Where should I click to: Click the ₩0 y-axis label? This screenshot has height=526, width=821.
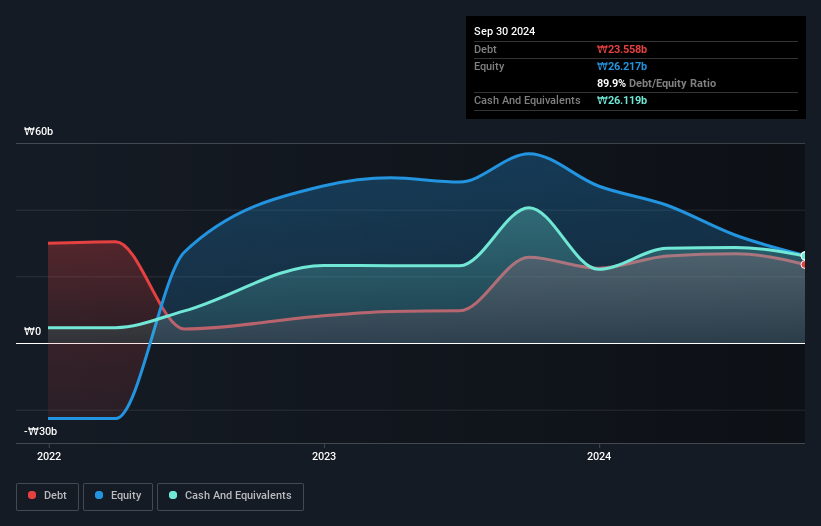point(32,331)
